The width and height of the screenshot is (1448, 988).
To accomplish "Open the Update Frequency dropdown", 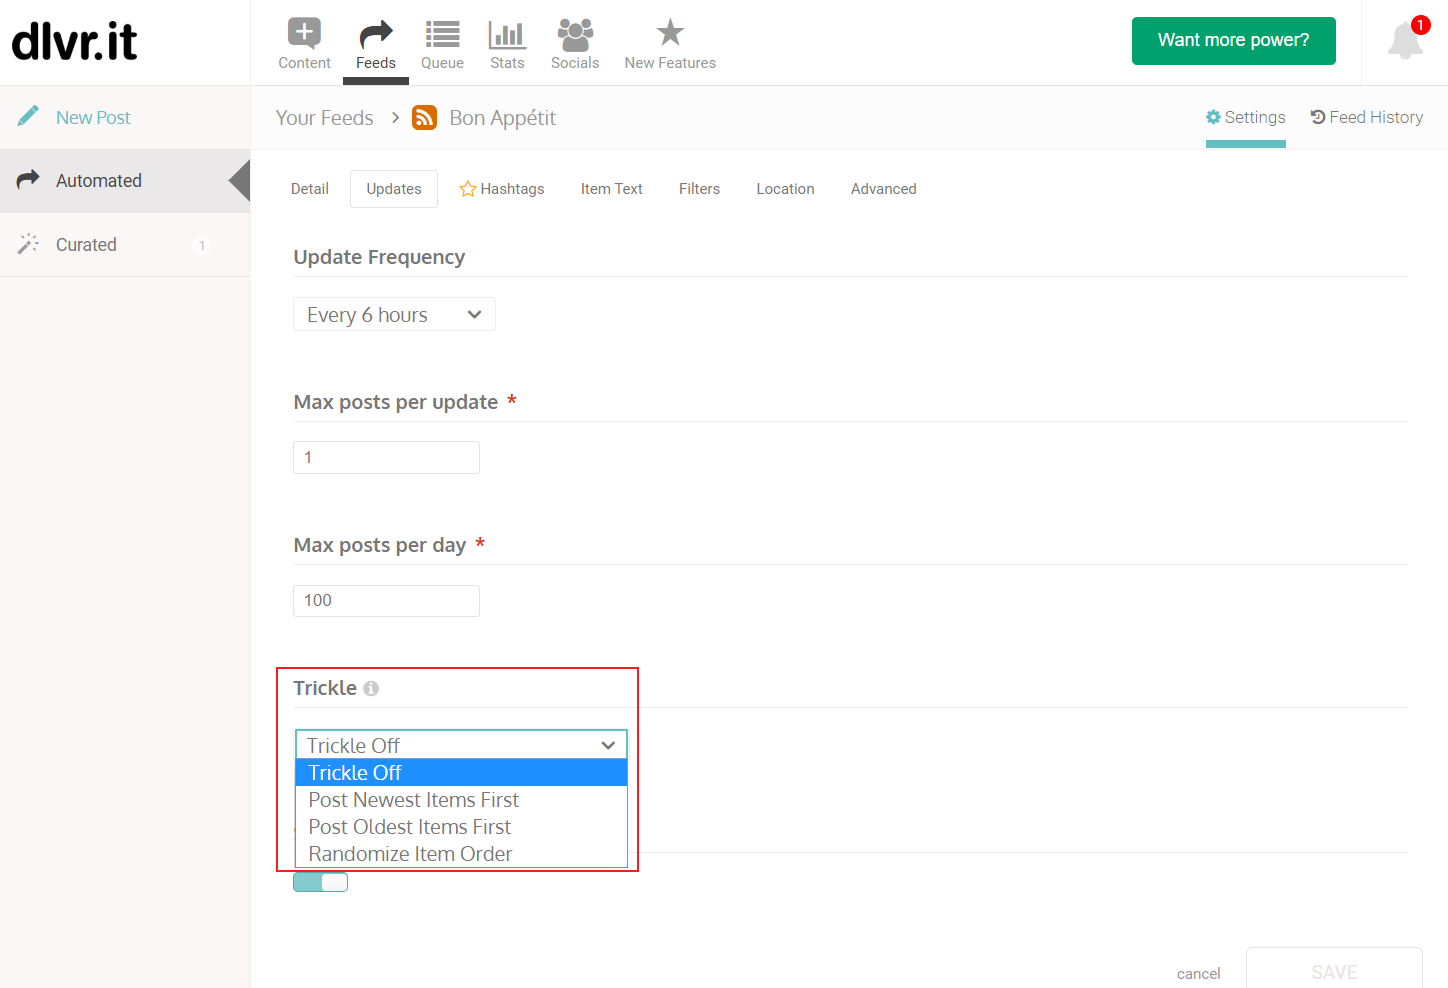I will pyautogui.click(x=394, y=314).
